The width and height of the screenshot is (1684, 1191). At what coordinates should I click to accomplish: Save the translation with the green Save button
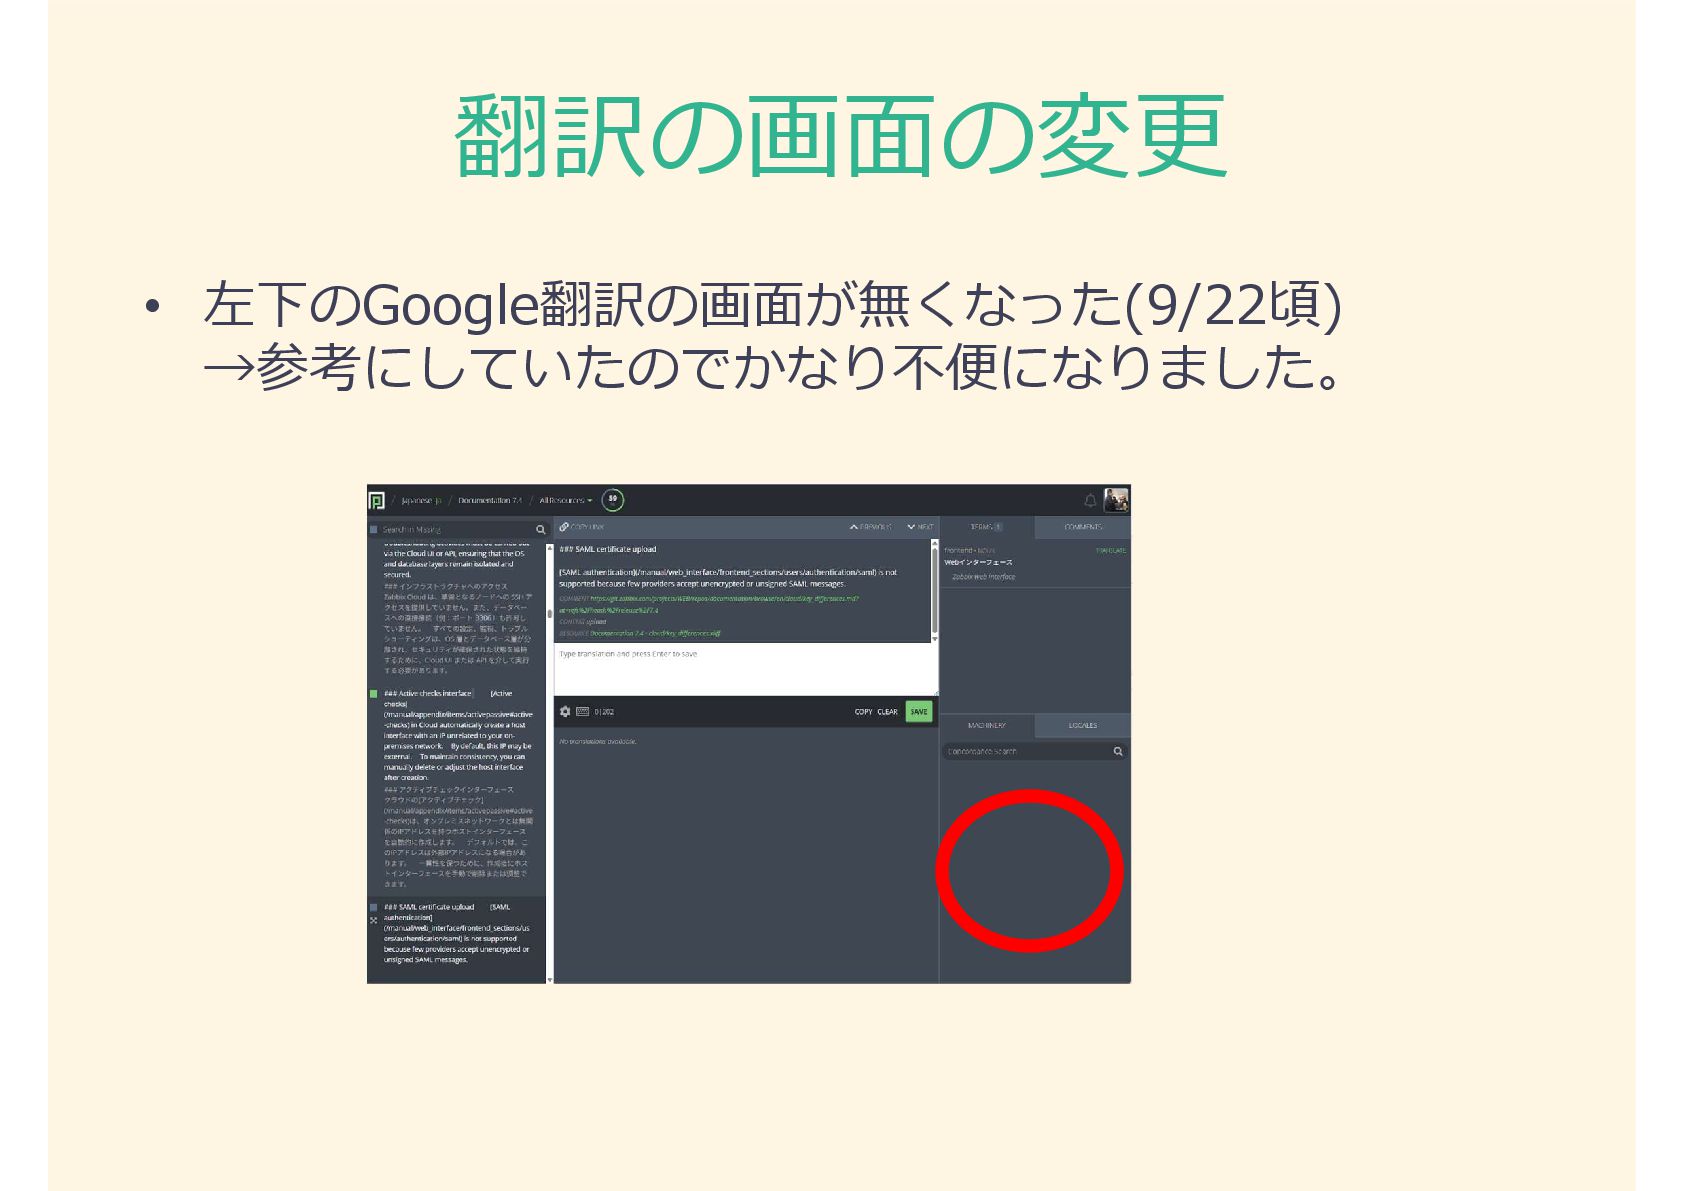(x=919, y=711)
